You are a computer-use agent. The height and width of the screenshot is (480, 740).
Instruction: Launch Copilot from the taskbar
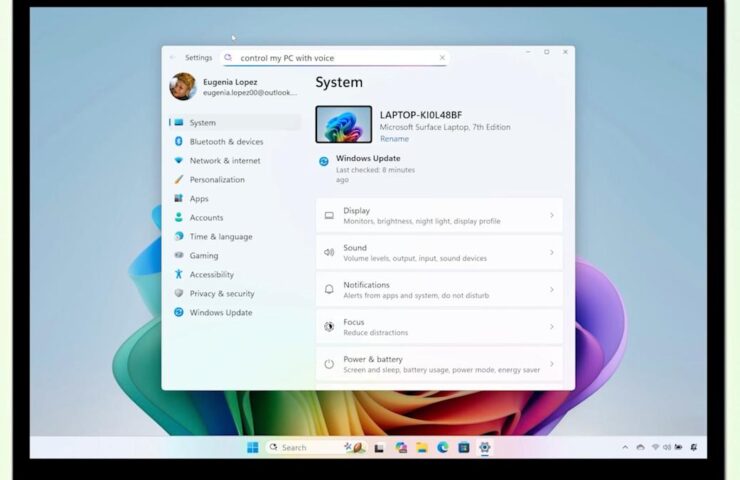point(401,447)
